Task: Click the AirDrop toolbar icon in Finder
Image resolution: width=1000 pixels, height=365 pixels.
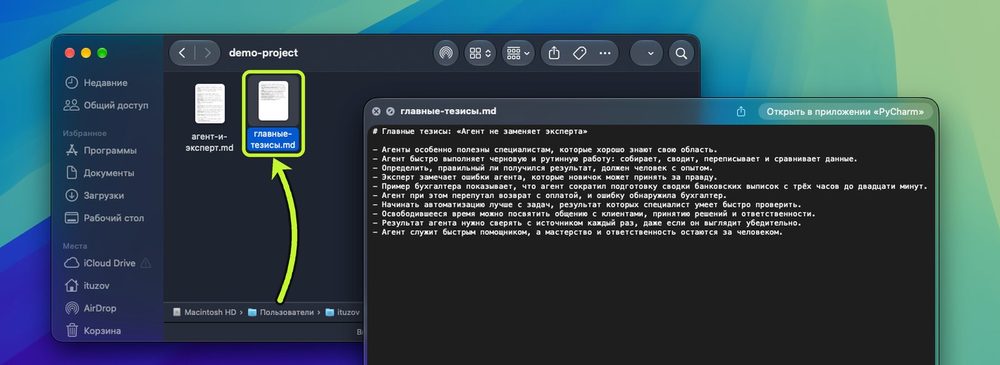Action: pos(446,53)
